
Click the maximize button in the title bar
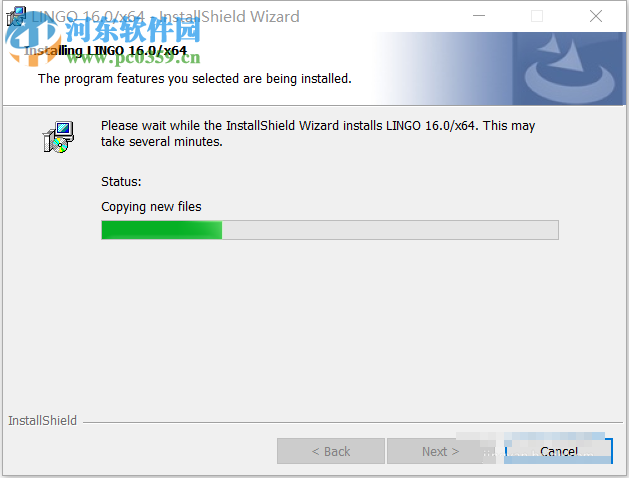[x=537, y=16]
